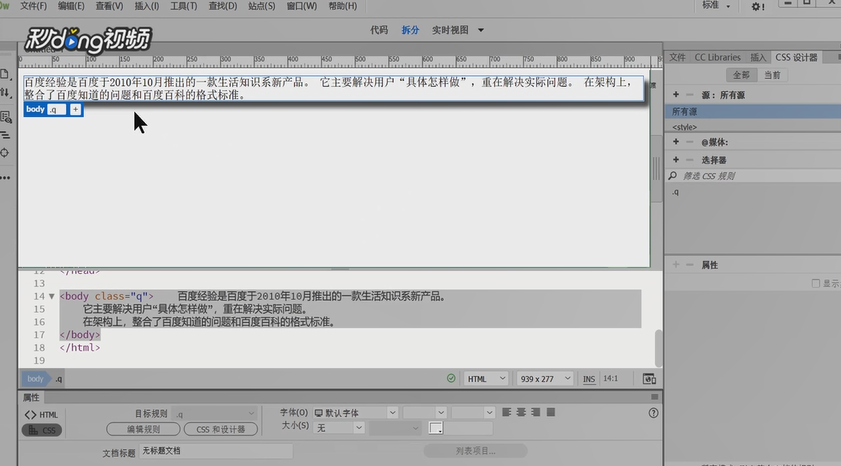Add a selector with plus icon
This screenshot has height=466, width=841.
(x=676, y=159)
